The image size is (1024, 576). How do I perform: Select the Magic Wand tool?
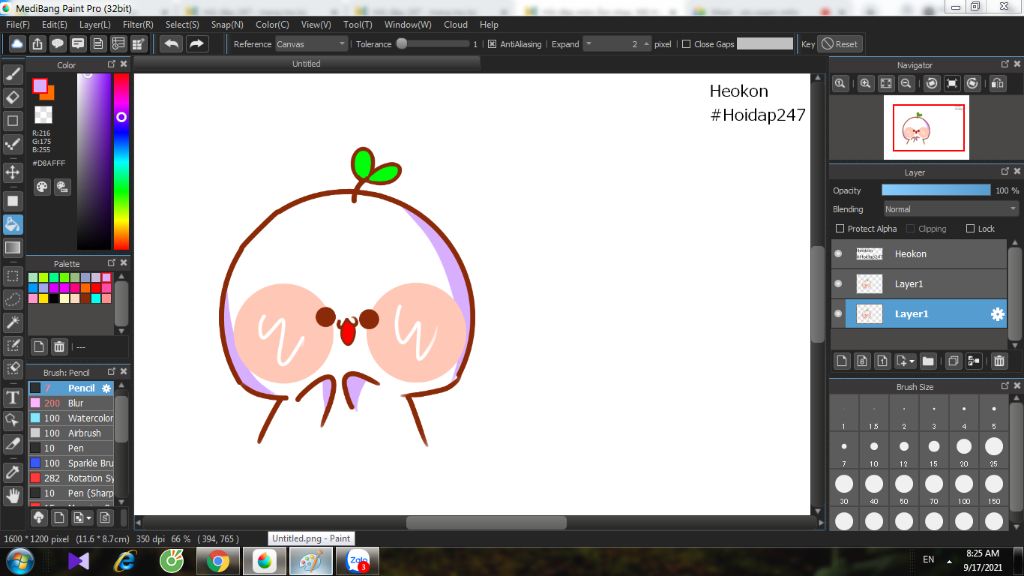12,323
